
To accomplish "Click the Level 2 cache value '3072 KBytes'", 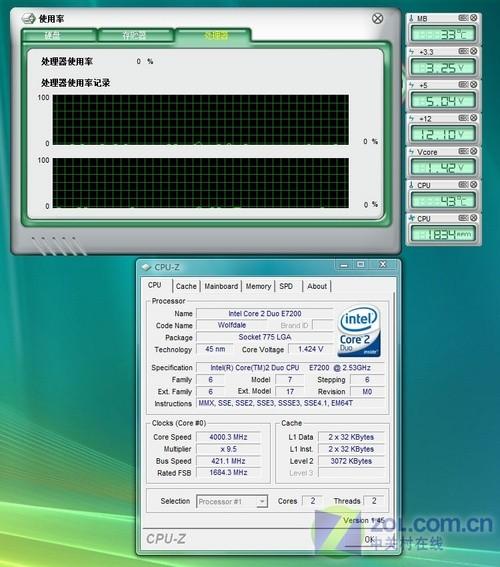I will (x=351, y=461).
